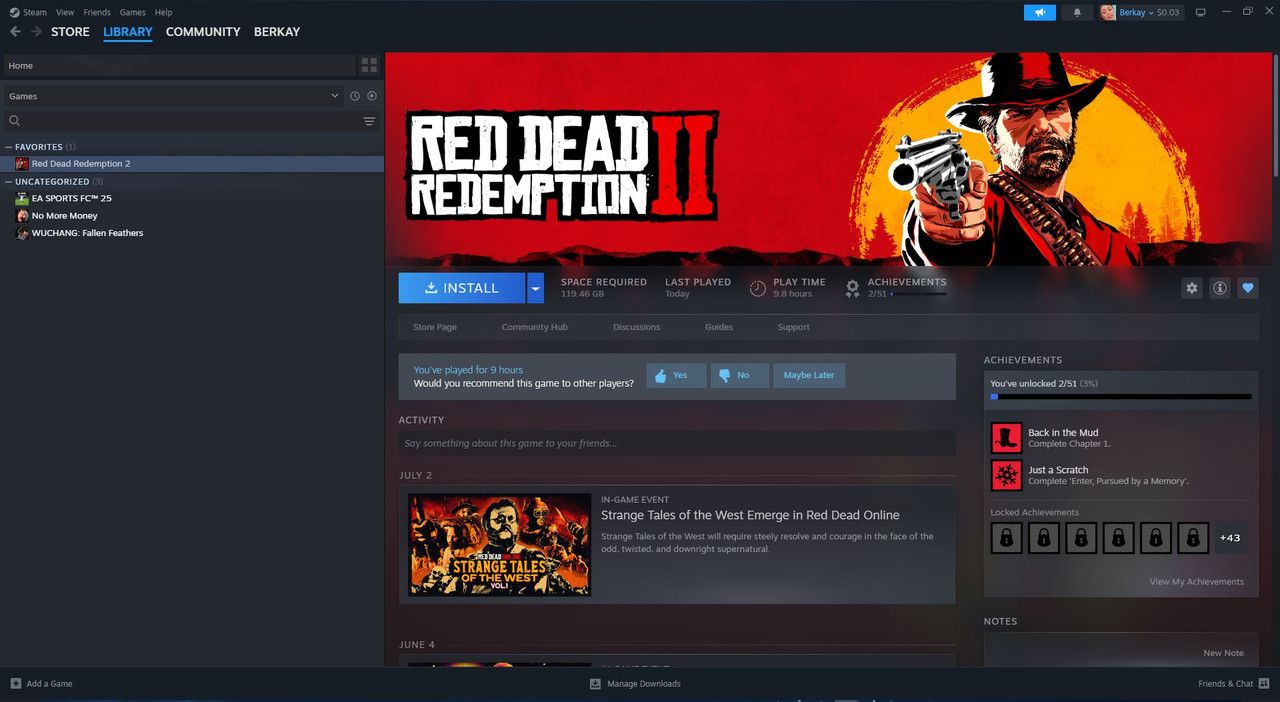Screen dimensions: 1280x702
Task: Click the Play Time clock icon
Action: click(x=758, y=288)
